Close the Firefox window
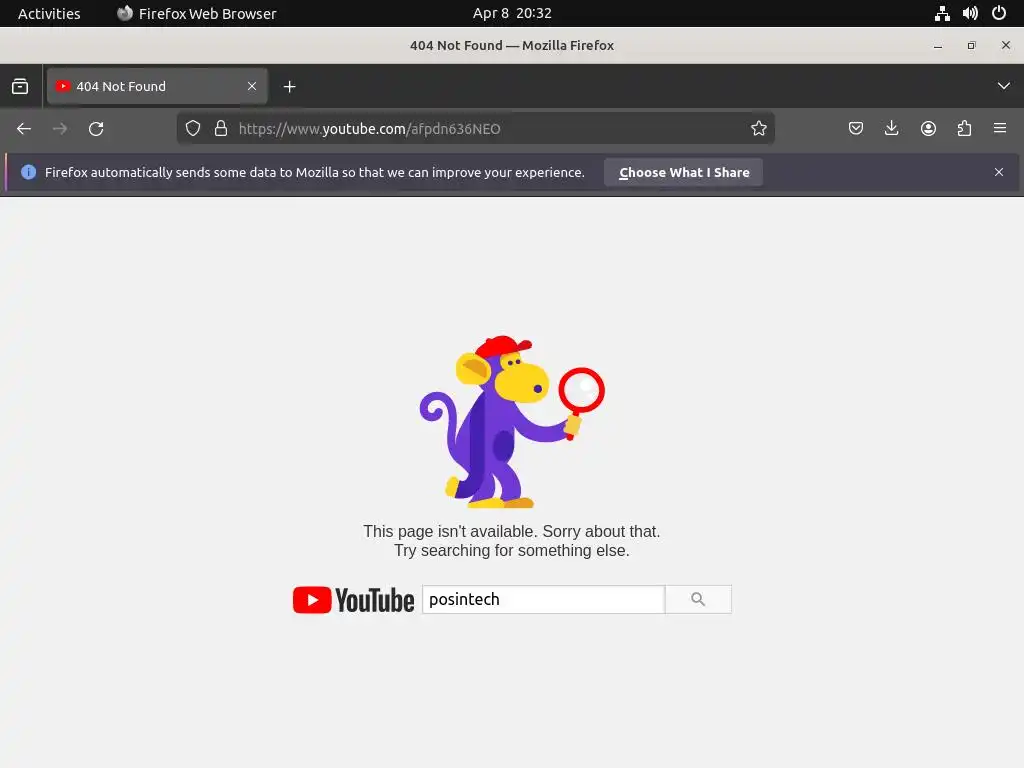1024x768 pixels. [1006, 46]
